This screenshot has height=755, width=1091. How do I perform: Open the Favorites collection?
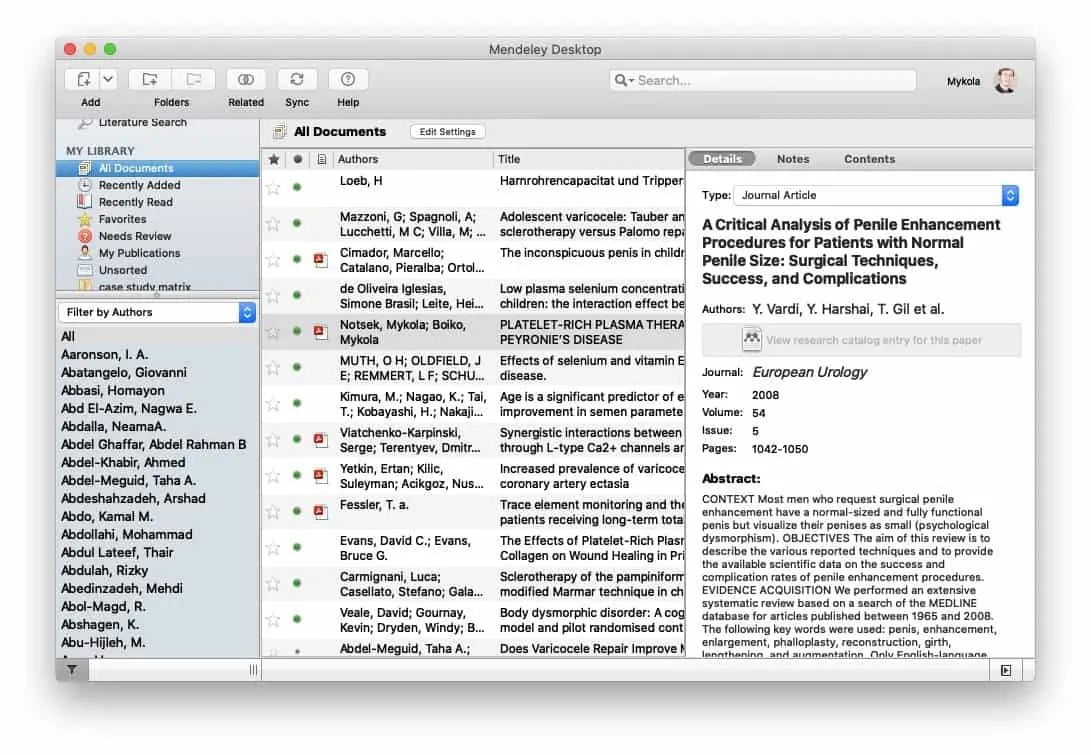[122, 219]
